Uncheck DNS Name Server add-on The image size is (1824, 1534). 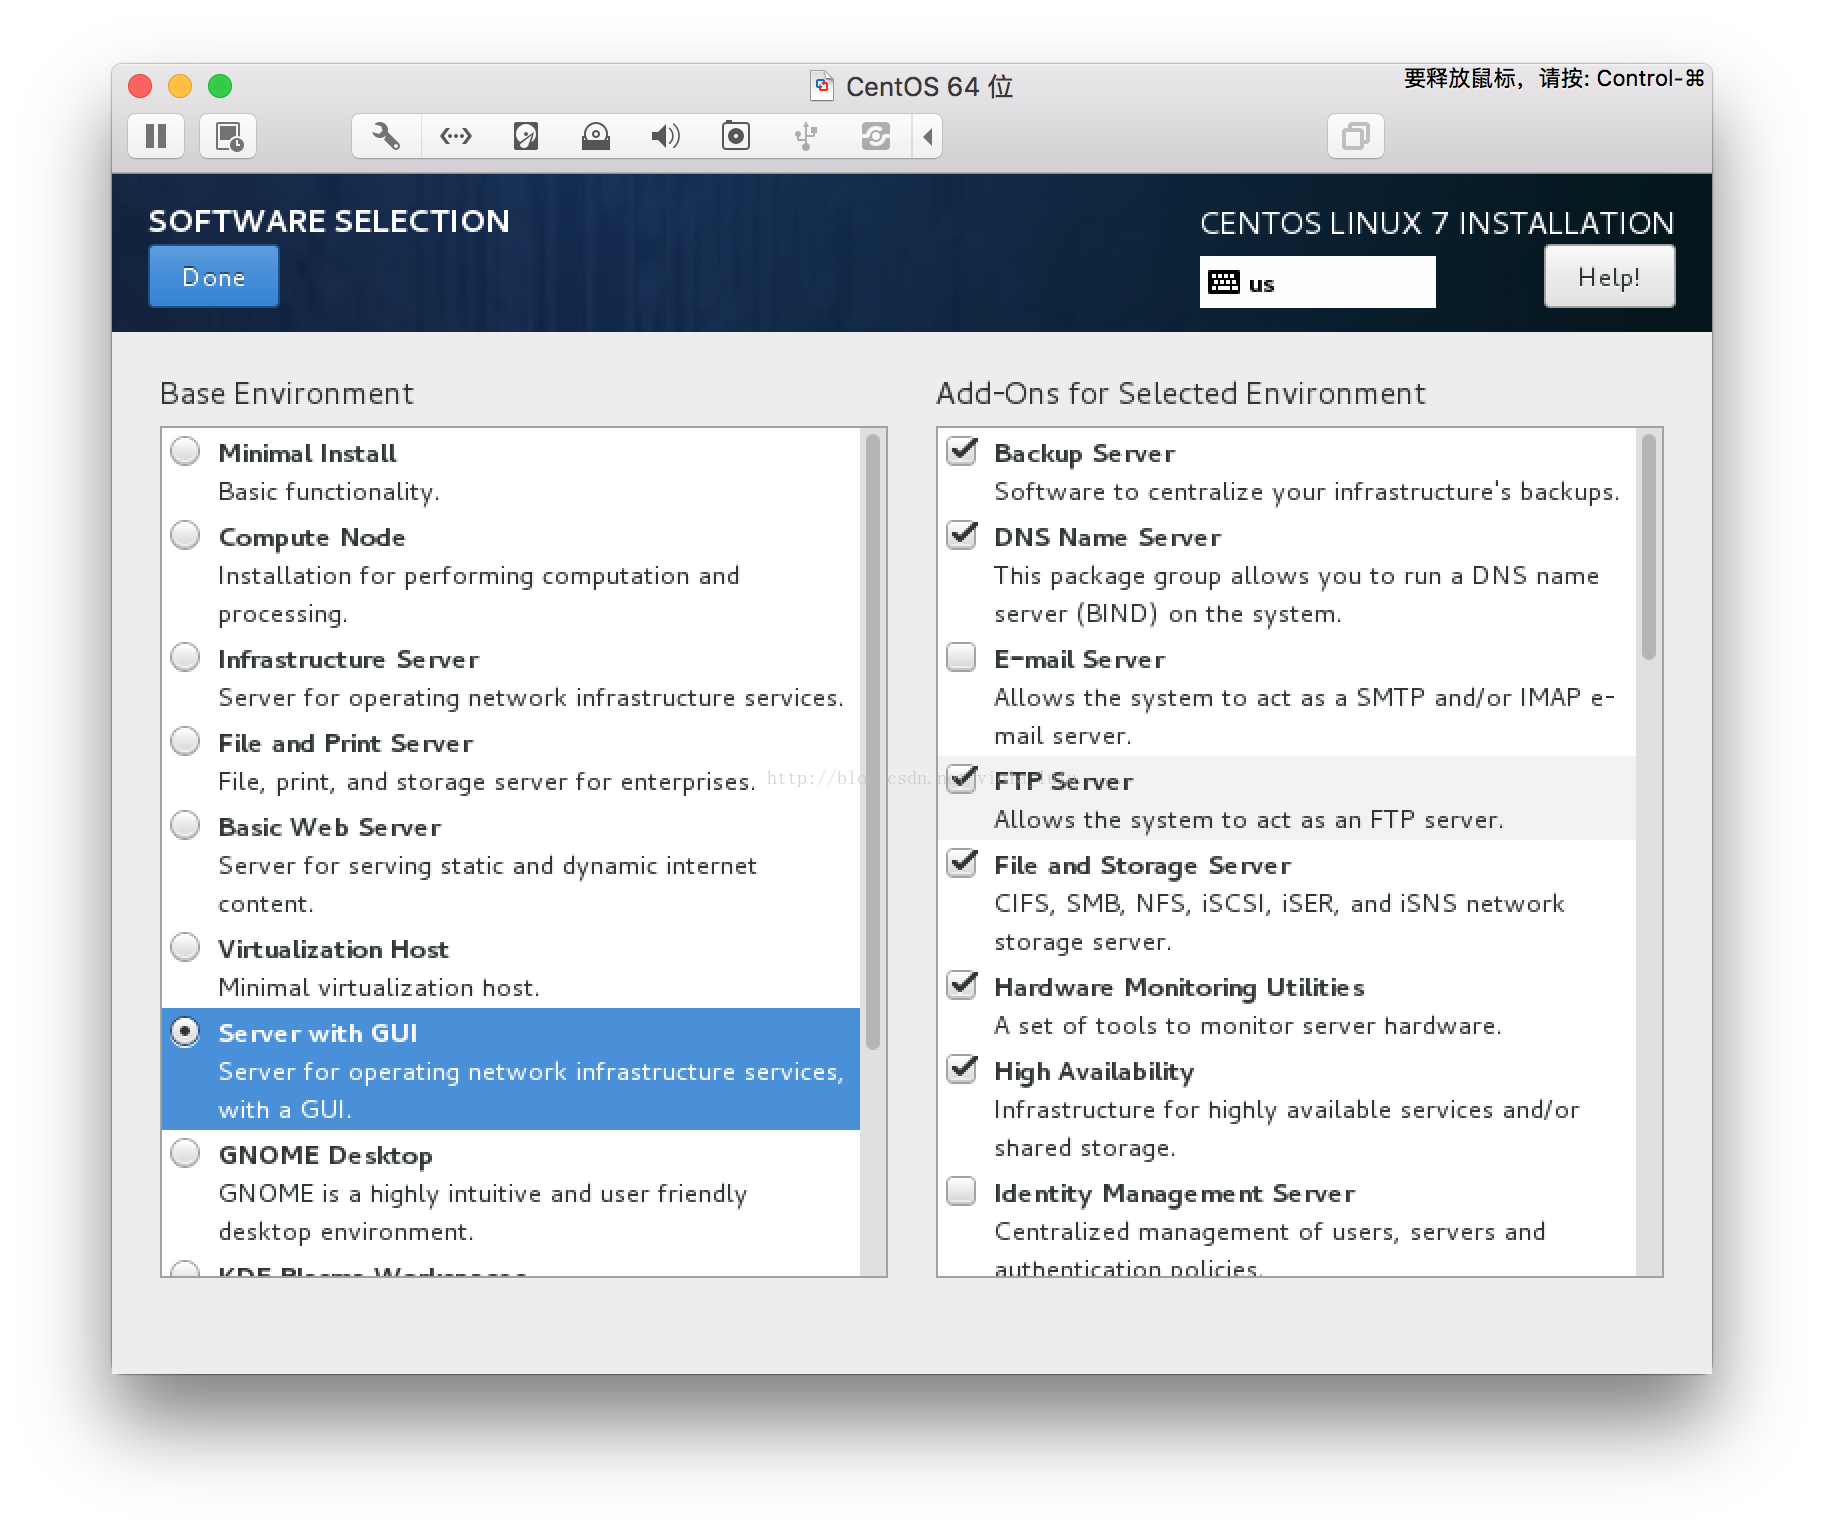pos(962,536)
